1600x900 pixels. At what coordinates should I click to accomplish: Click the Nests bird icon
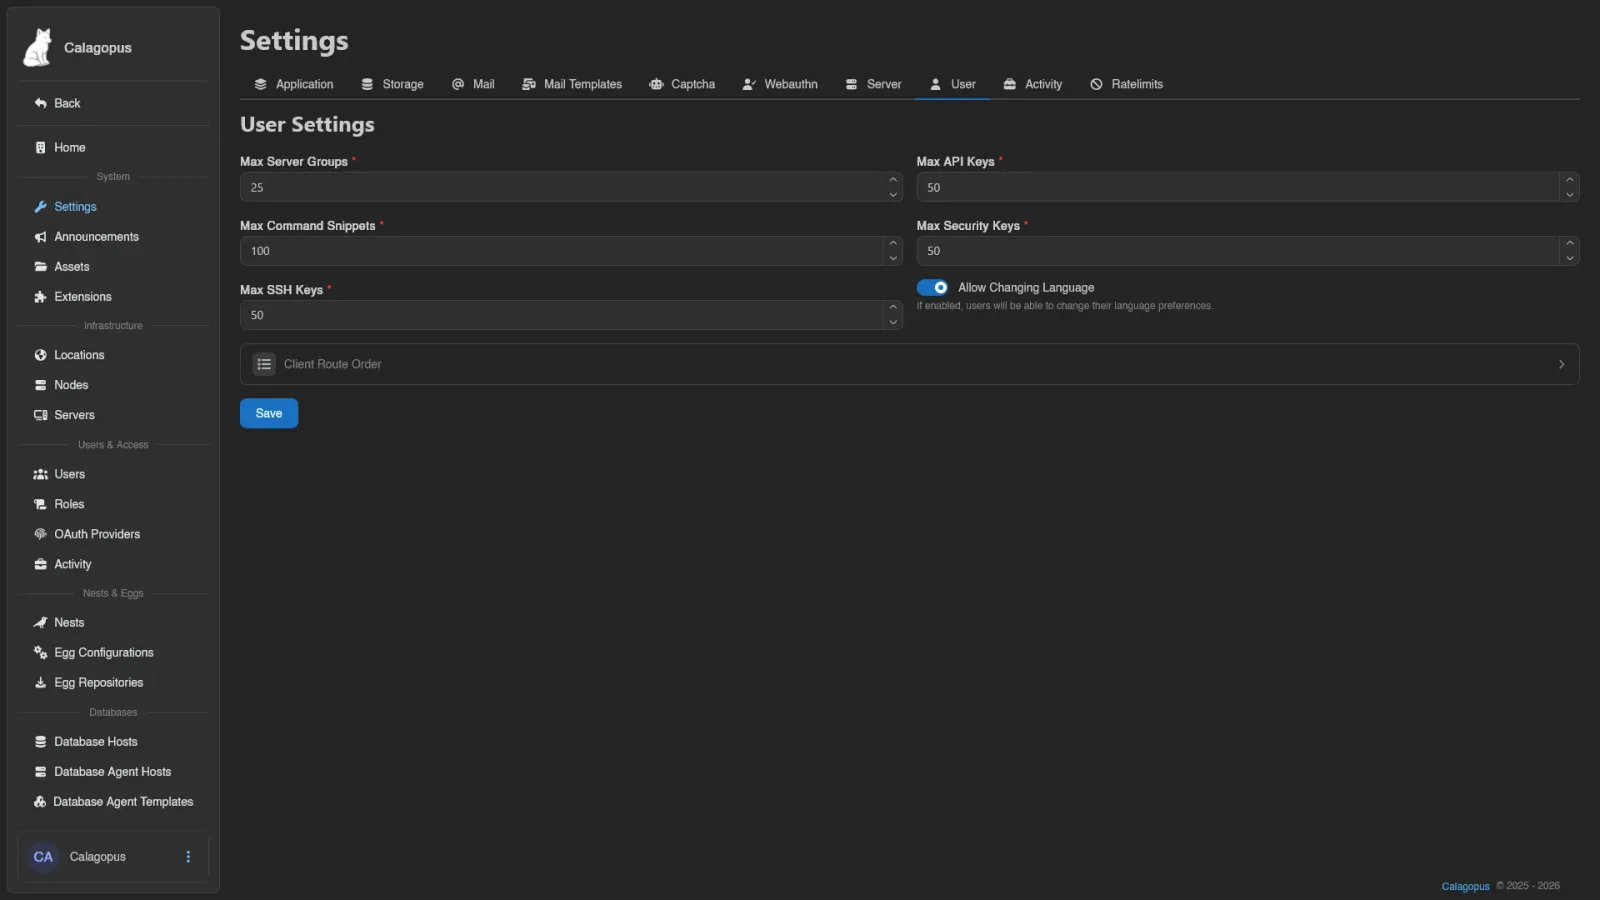pyautogui.click(x=41, y=622)
